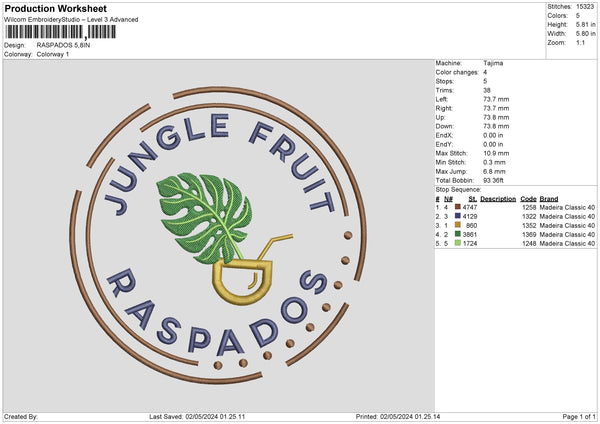Click the 'Description' column header

(498, 199)
